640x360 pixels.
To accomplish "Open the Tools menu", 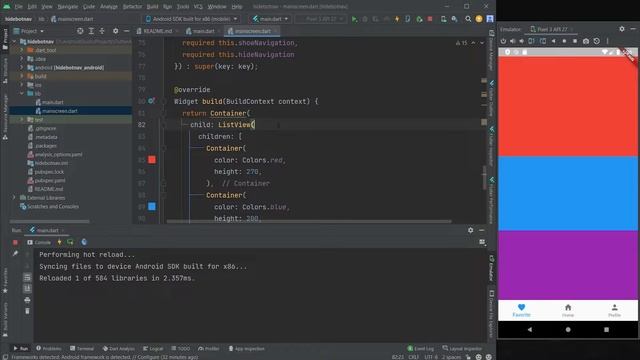I will pos(182,7).
